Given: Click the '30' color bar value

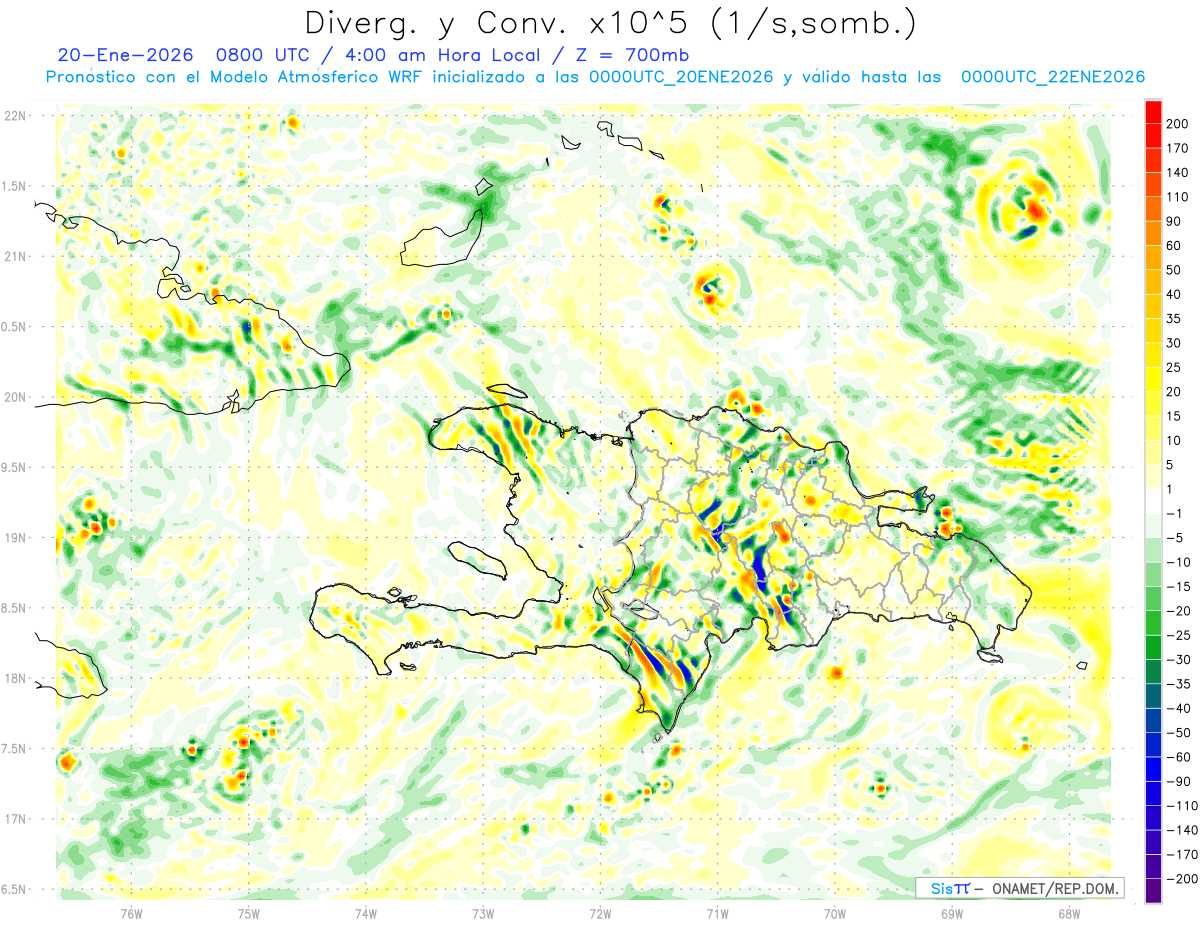Looking at the screenshot, I should pos(1174,343).
